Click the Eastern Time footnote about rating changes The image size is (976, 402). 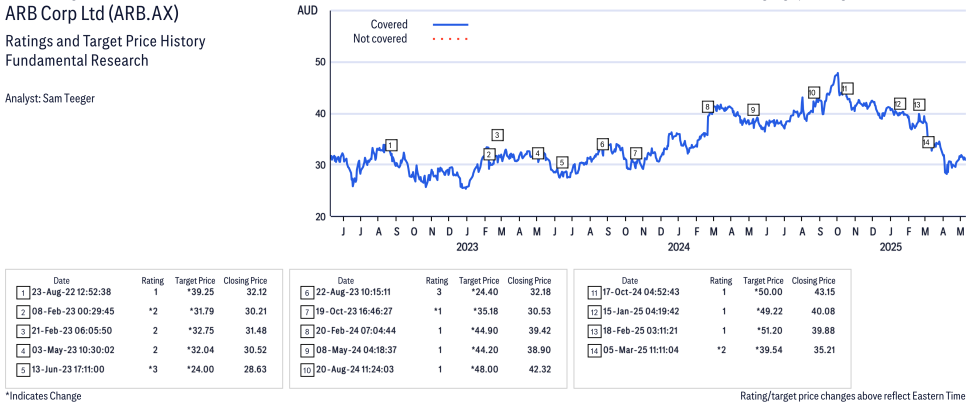853,396
